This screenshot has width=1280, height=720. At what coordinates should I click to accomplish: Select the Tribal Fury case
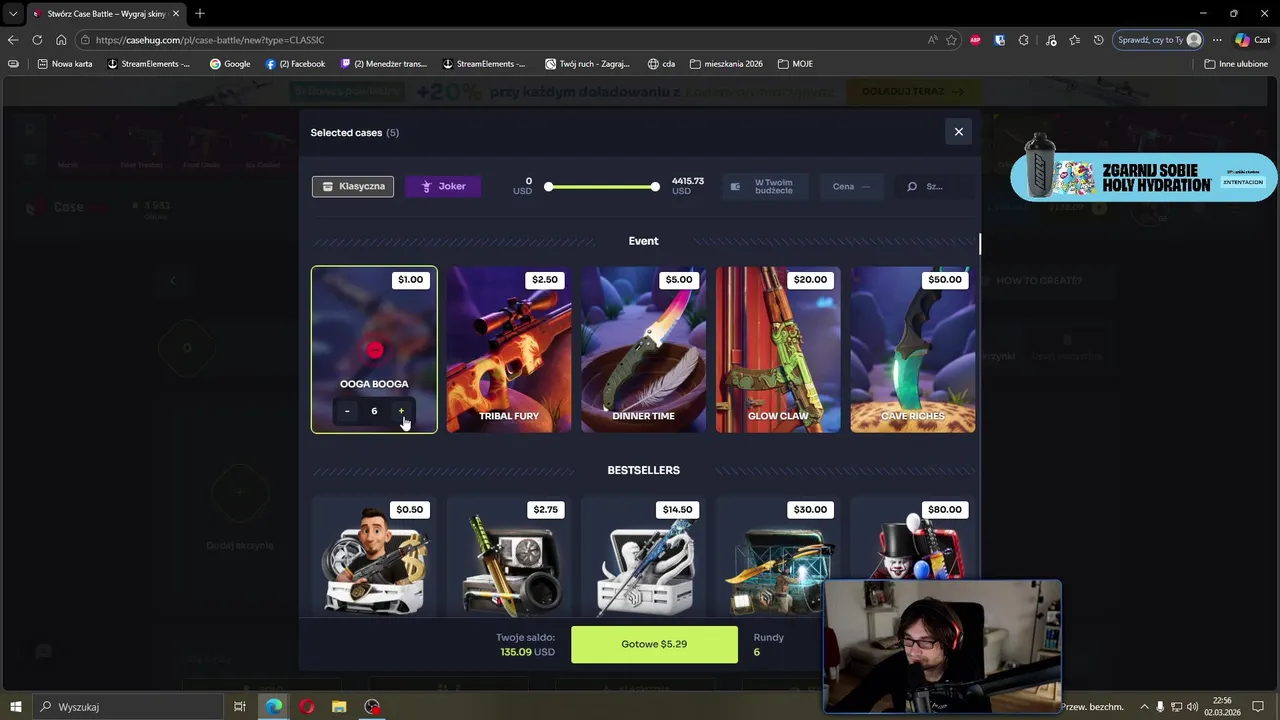tap(509, 349)
